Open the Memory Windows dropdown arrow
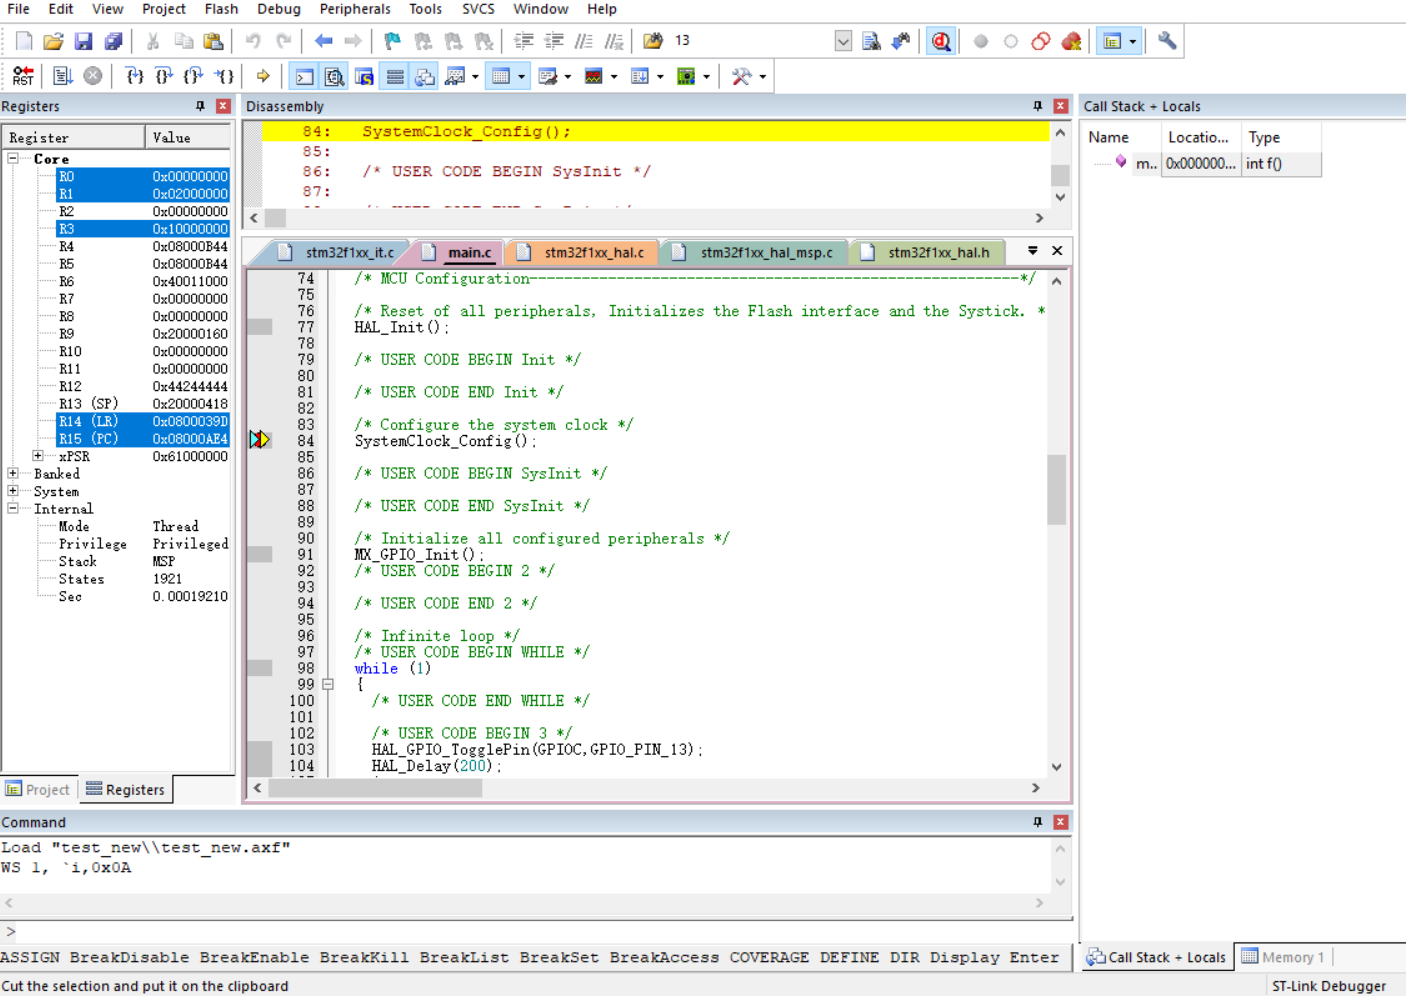Viewport: 1406px width, 996px height. [x=521, y=76]
